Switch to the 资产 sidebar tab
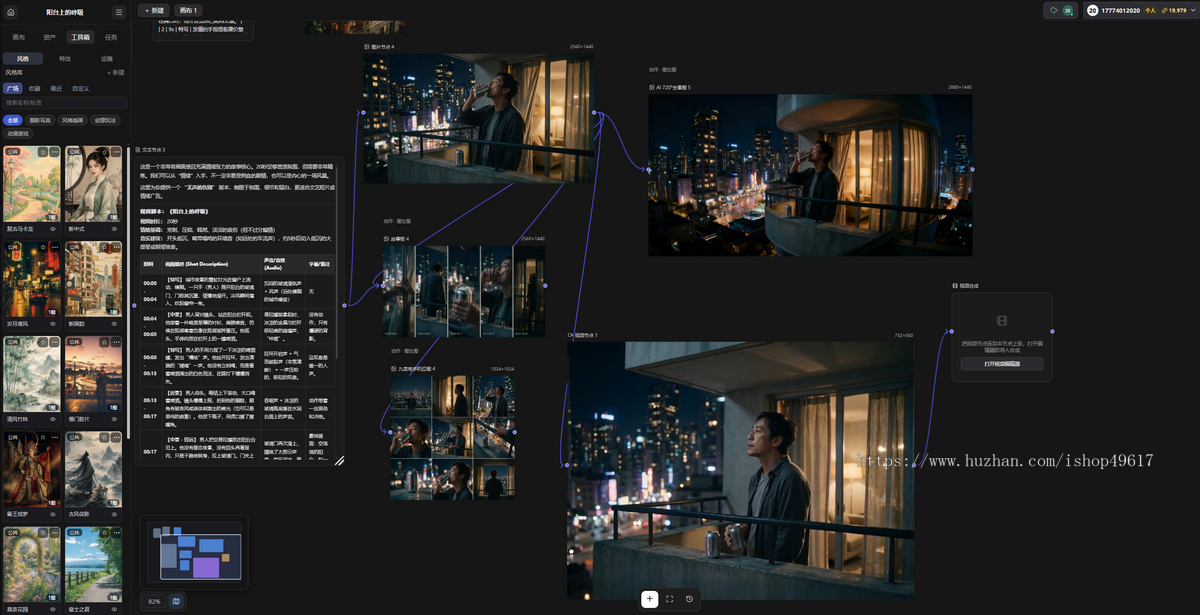1200x615 pixels. 49,37
